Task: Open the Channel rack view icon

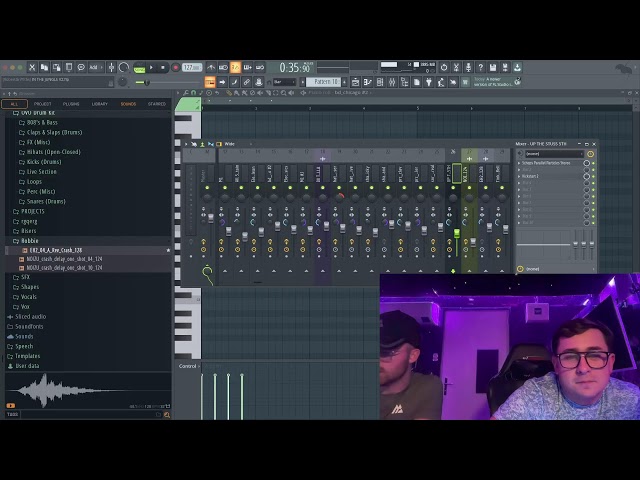Action: (x=380, y=82)
